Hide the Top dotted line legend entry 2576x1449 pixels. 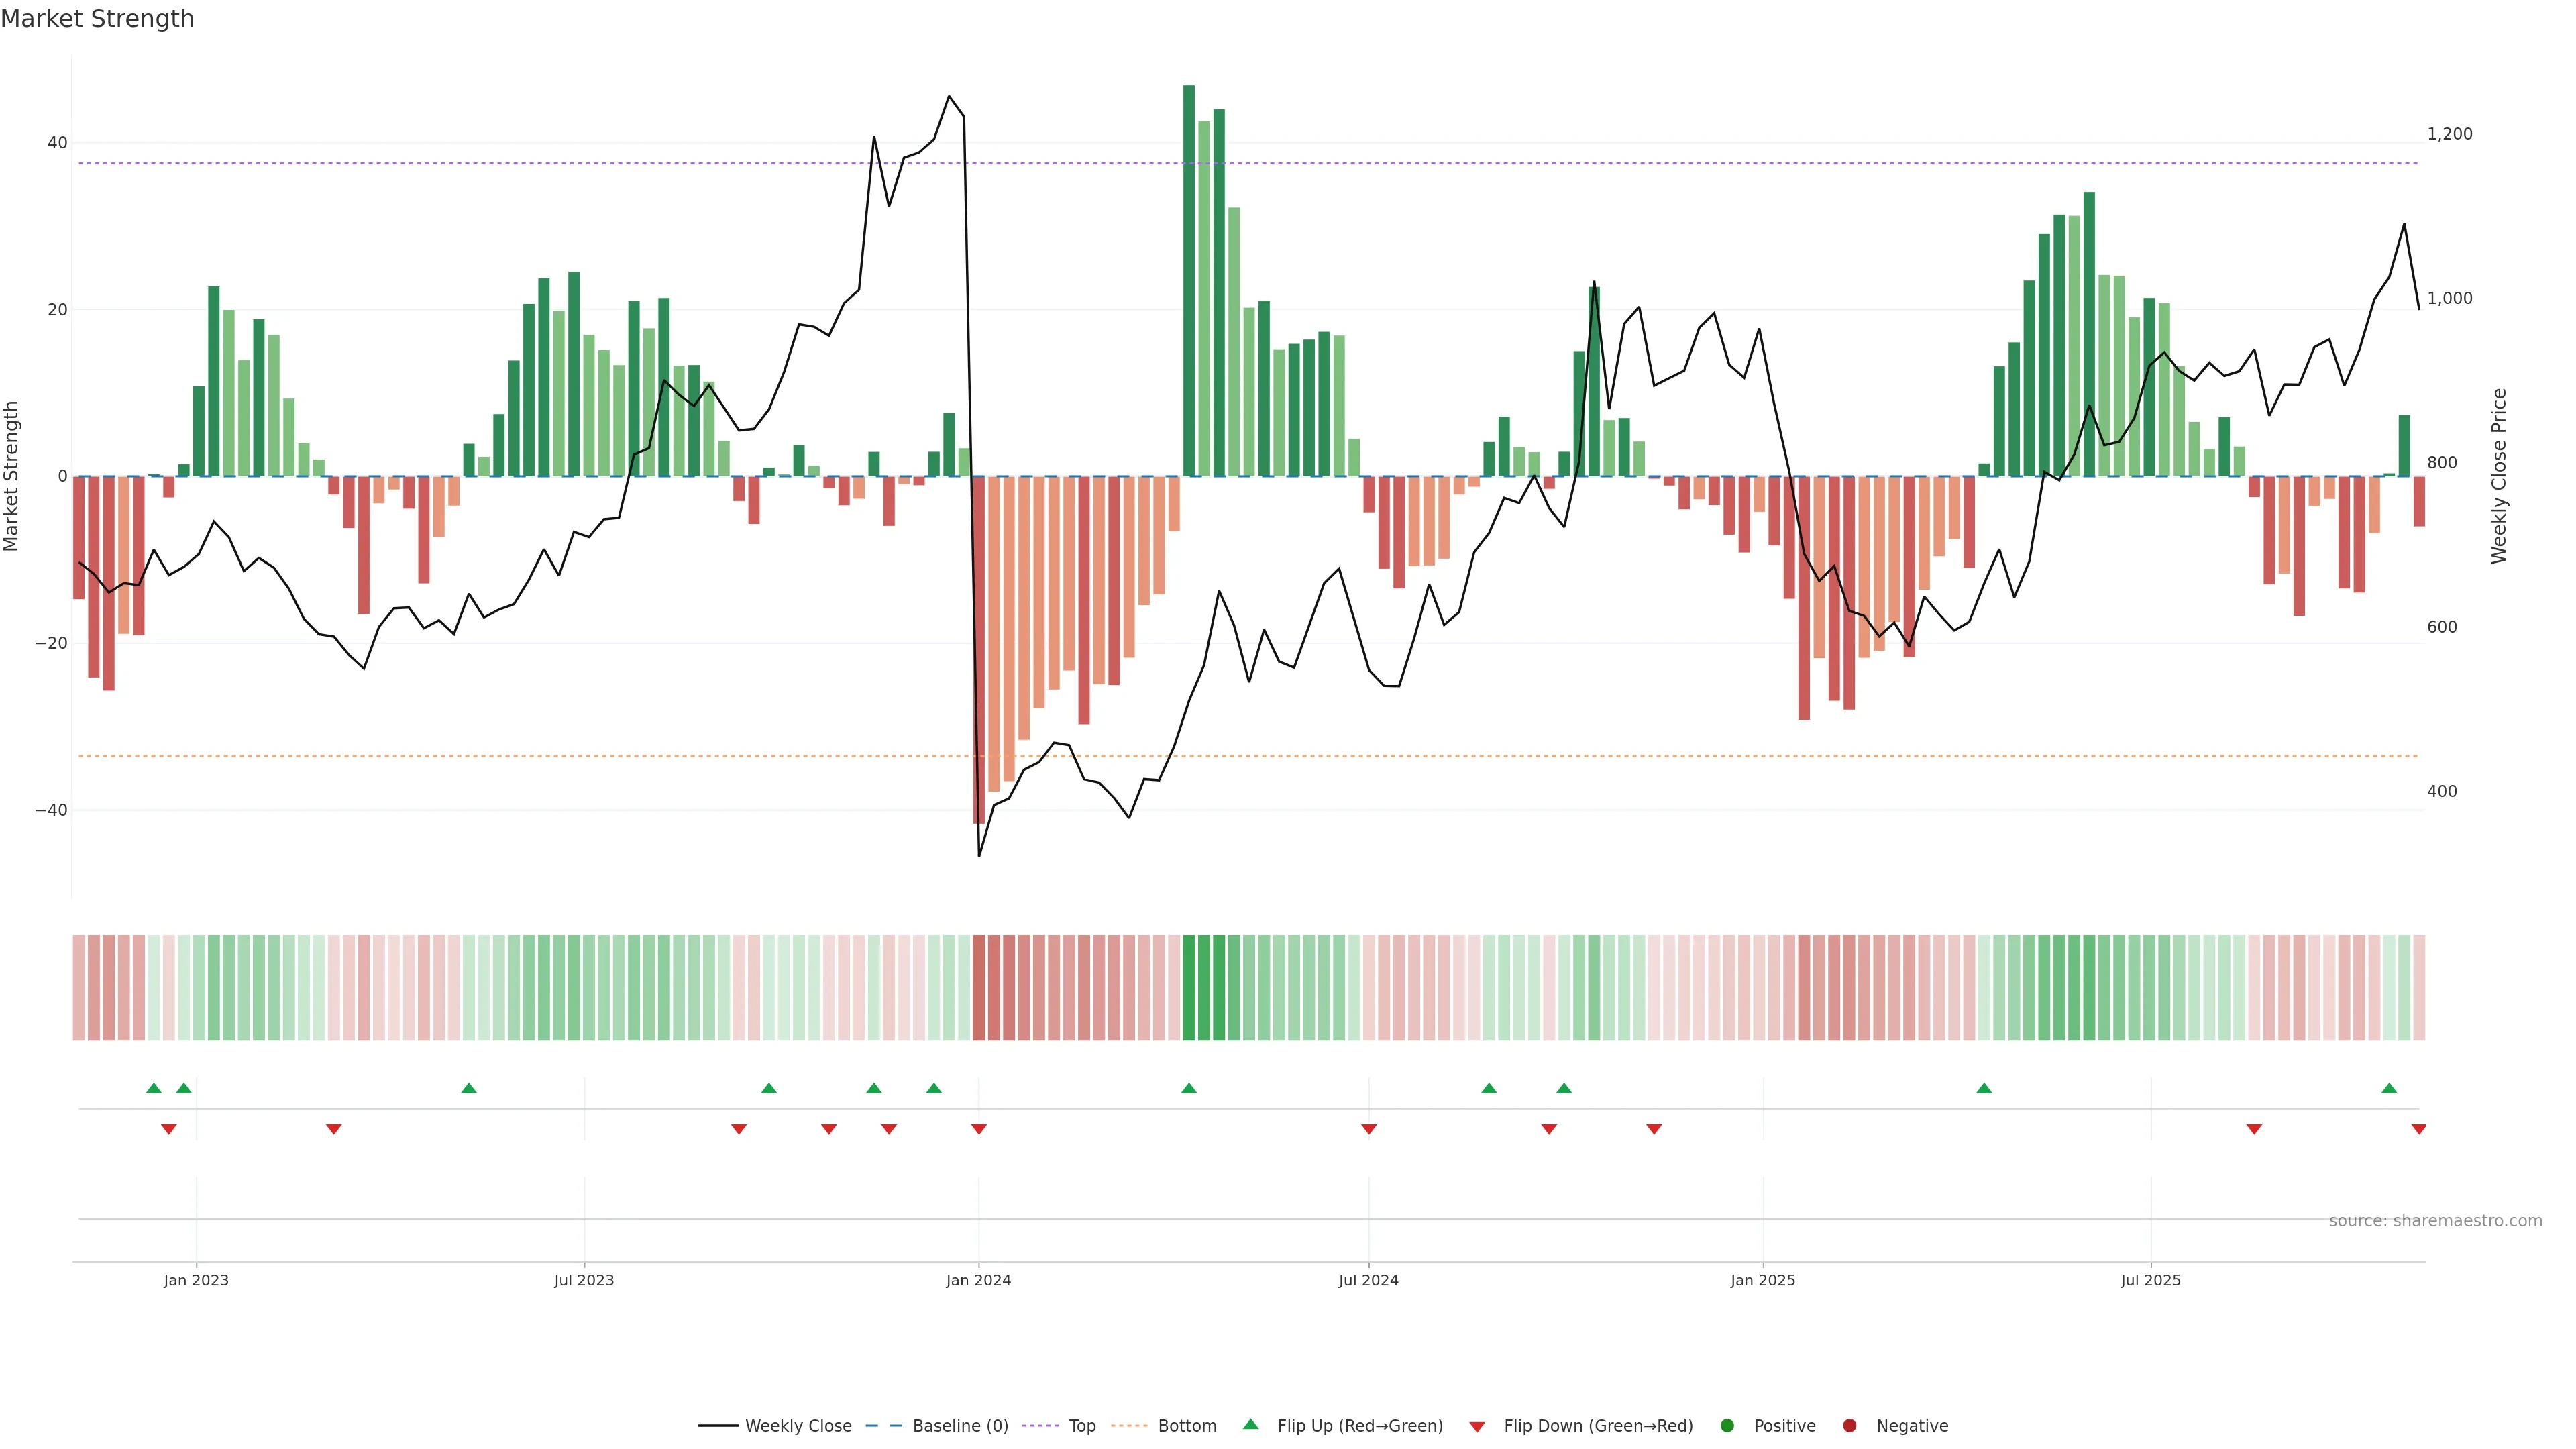coord(1081,1426)
